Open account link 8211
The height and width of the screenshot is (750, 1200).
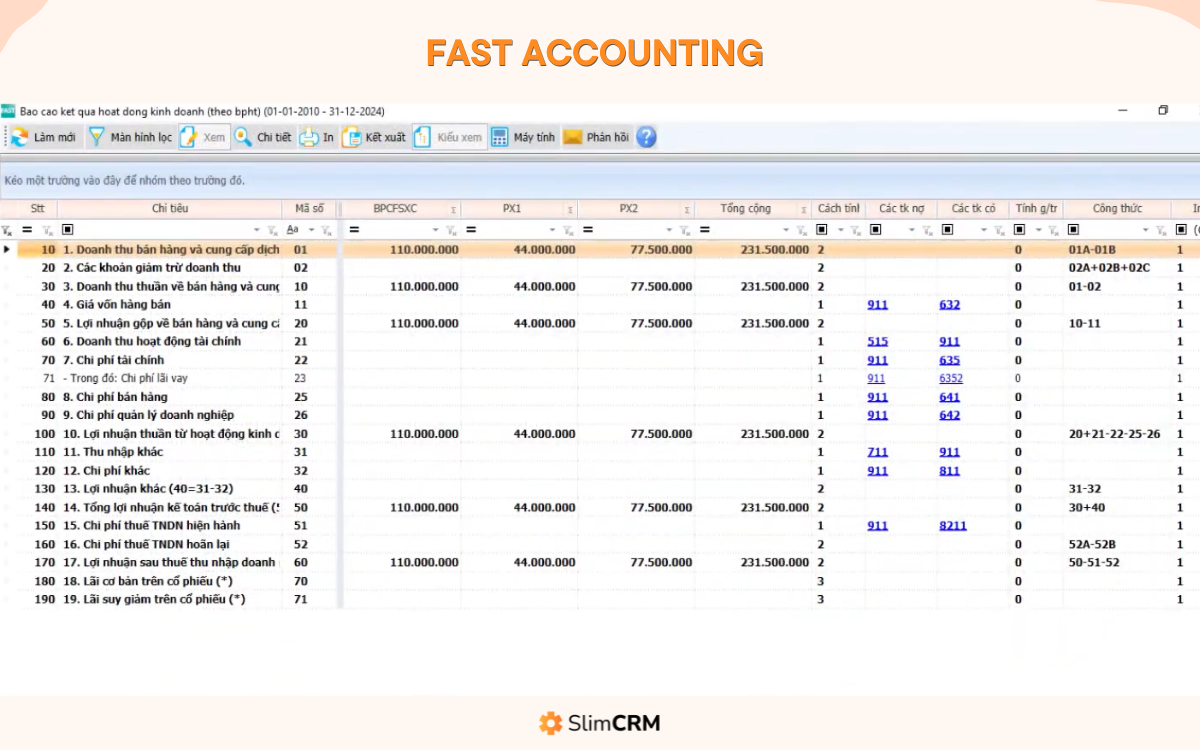(953, 526)
